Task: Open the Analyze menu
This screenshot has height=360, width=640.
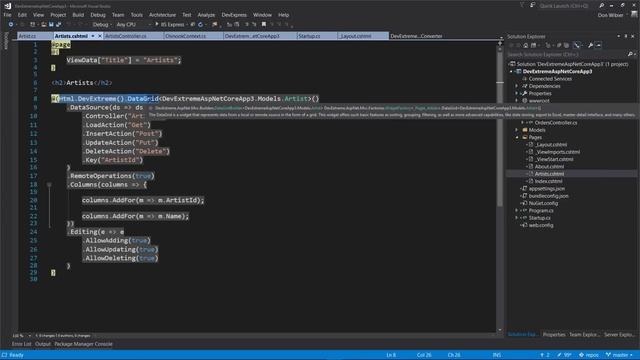Action: pyautogui.click(x=206, y=15)
